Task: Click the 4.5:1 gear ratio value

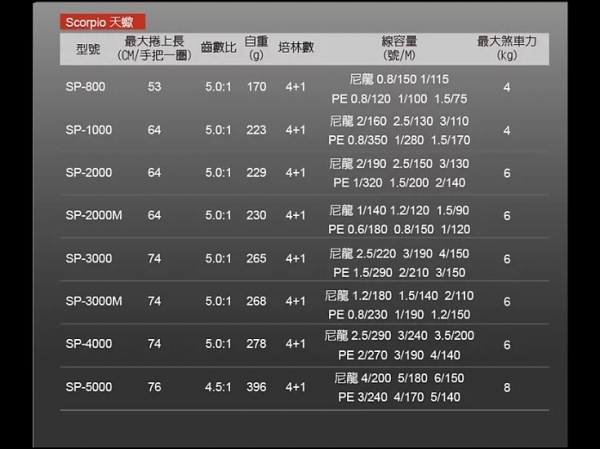Action: point(218,387)
